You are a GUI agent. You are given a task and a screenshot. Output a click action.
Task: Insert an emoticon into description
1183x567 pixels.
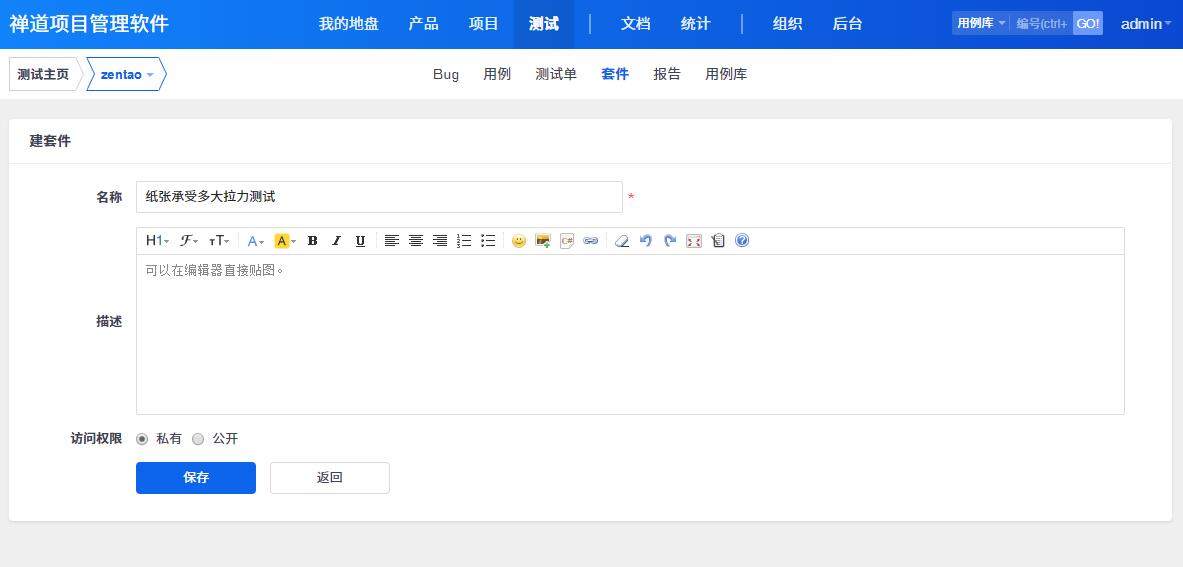[518, 241]
